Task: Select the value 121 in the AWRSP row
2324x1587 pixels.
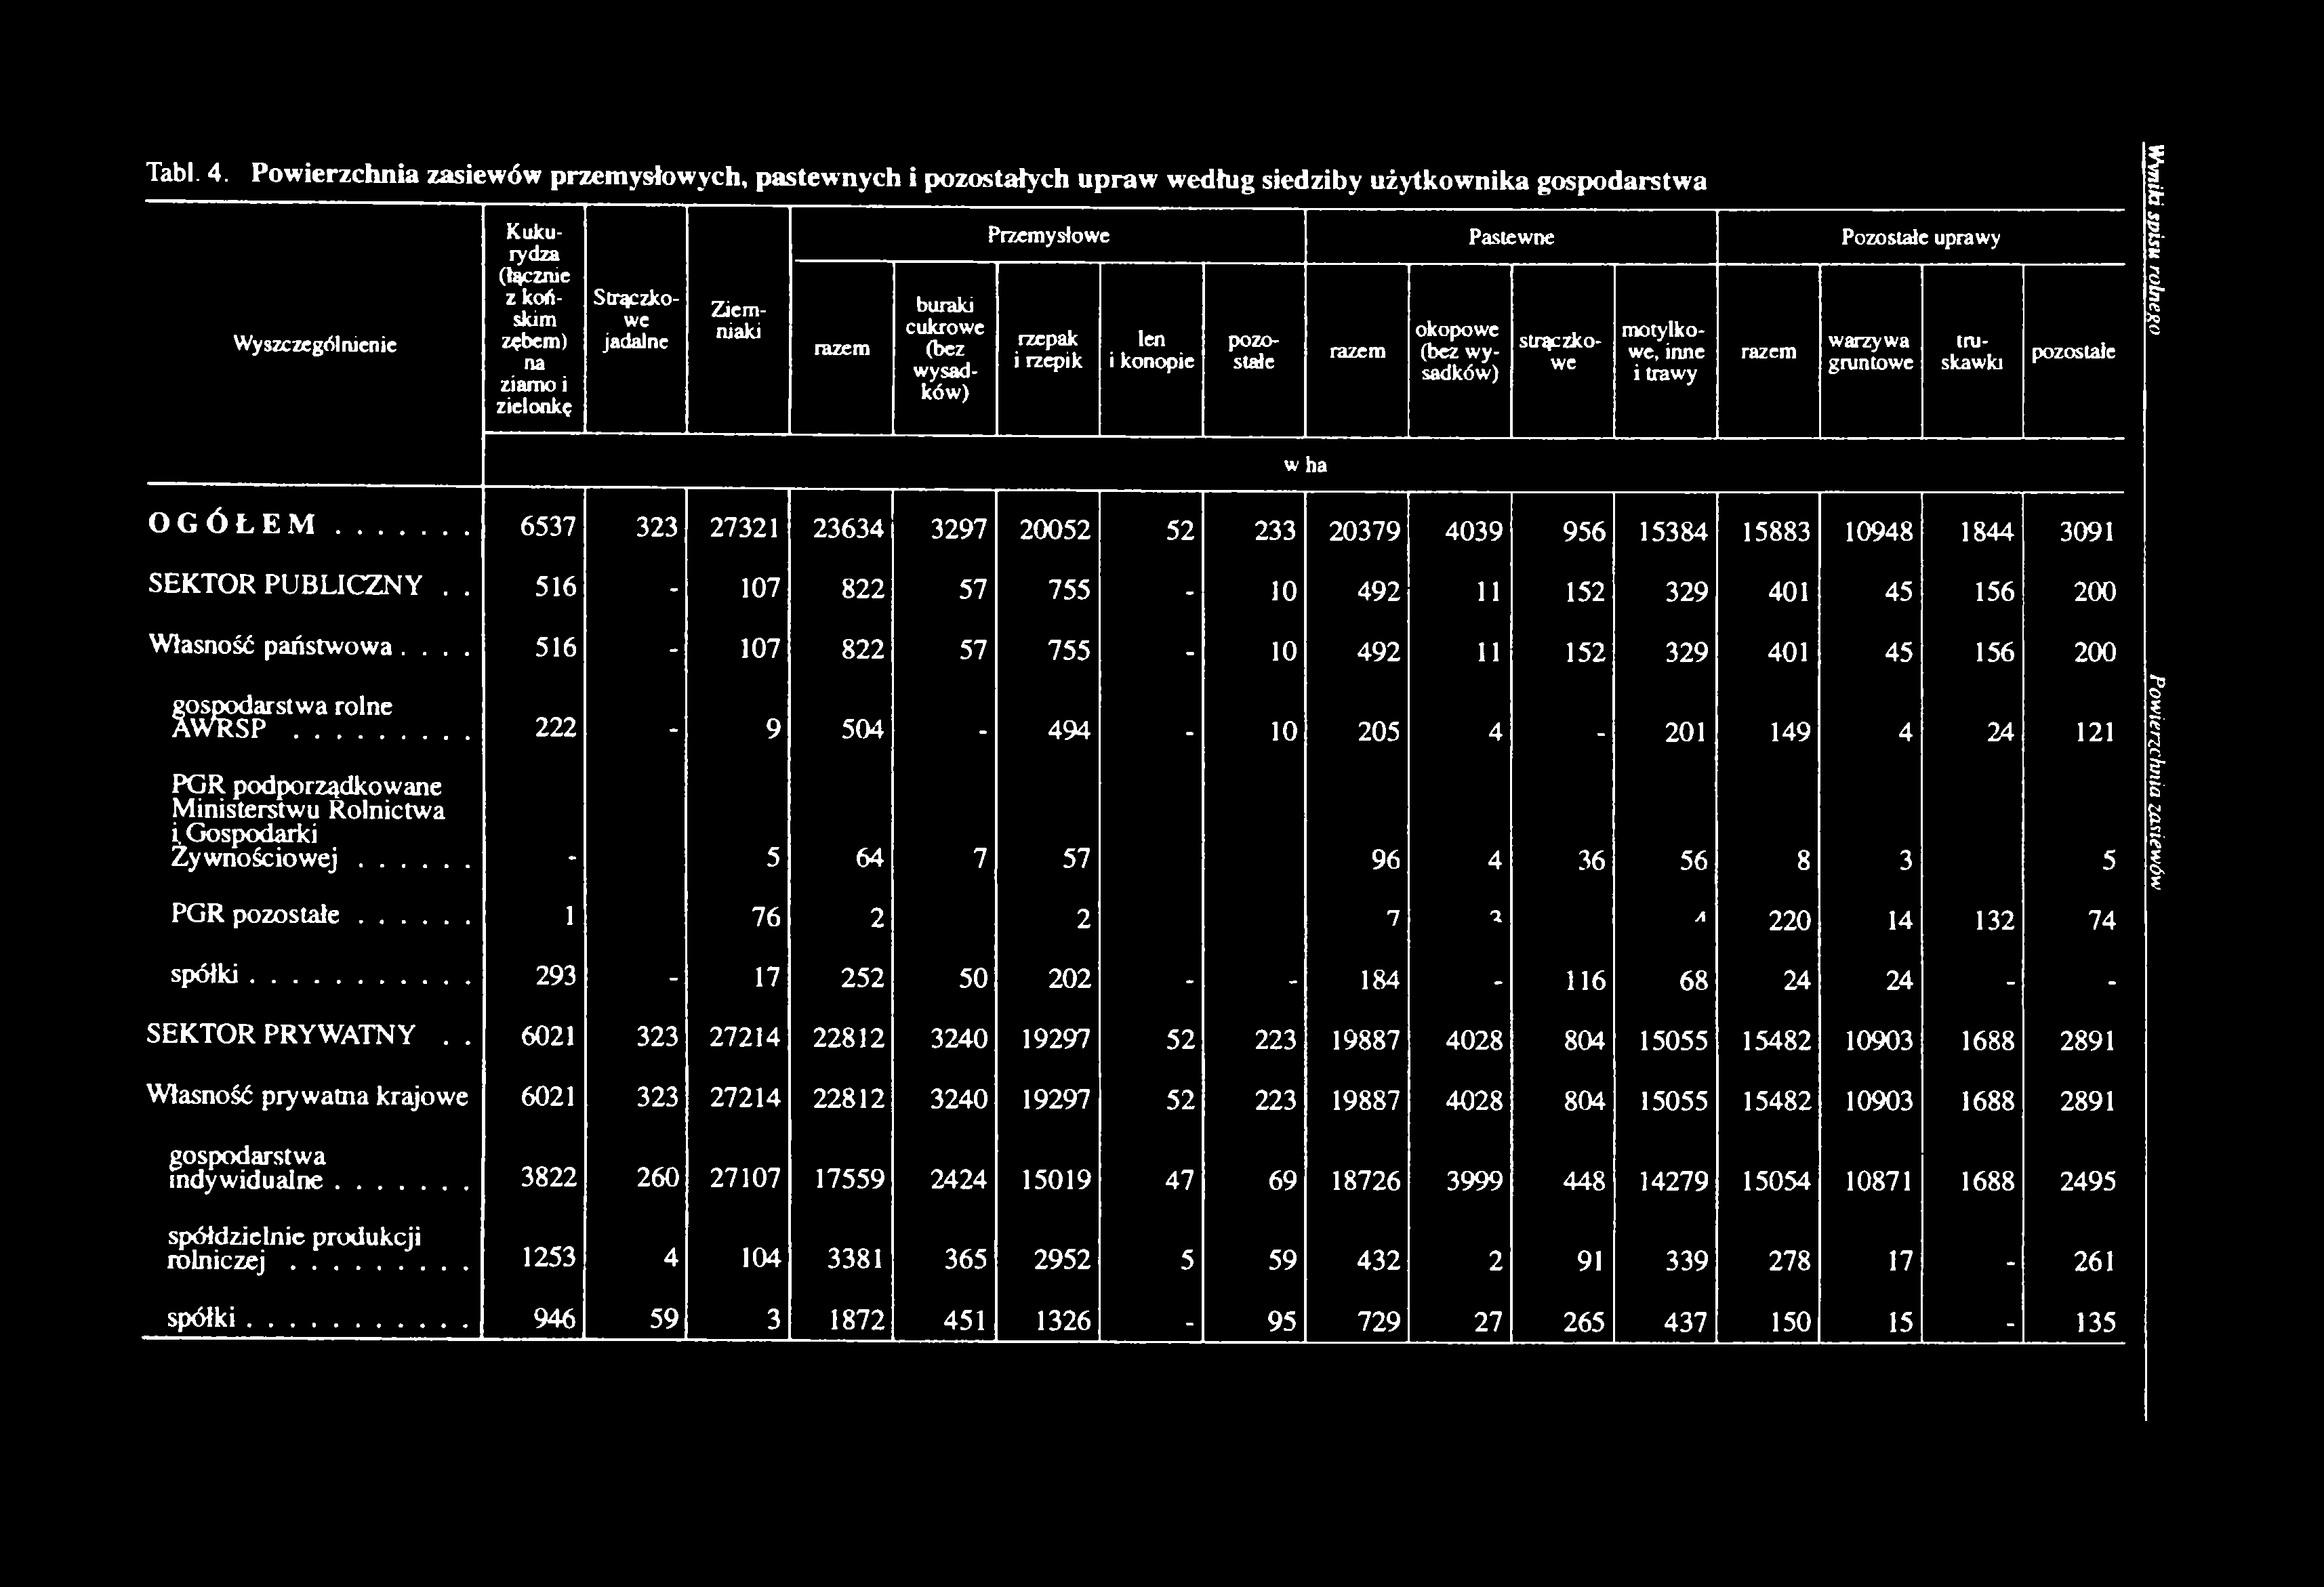Action: pos(2096,733)
